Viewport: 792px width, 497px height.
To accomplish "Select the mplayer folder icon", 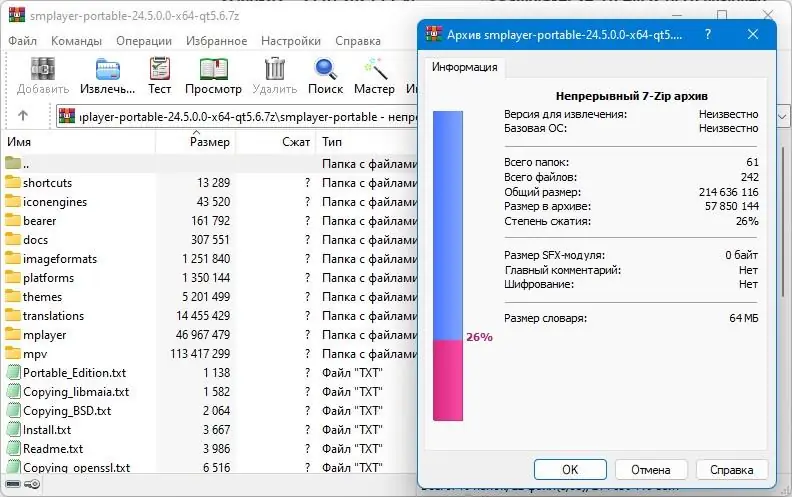I will point(13,334).
